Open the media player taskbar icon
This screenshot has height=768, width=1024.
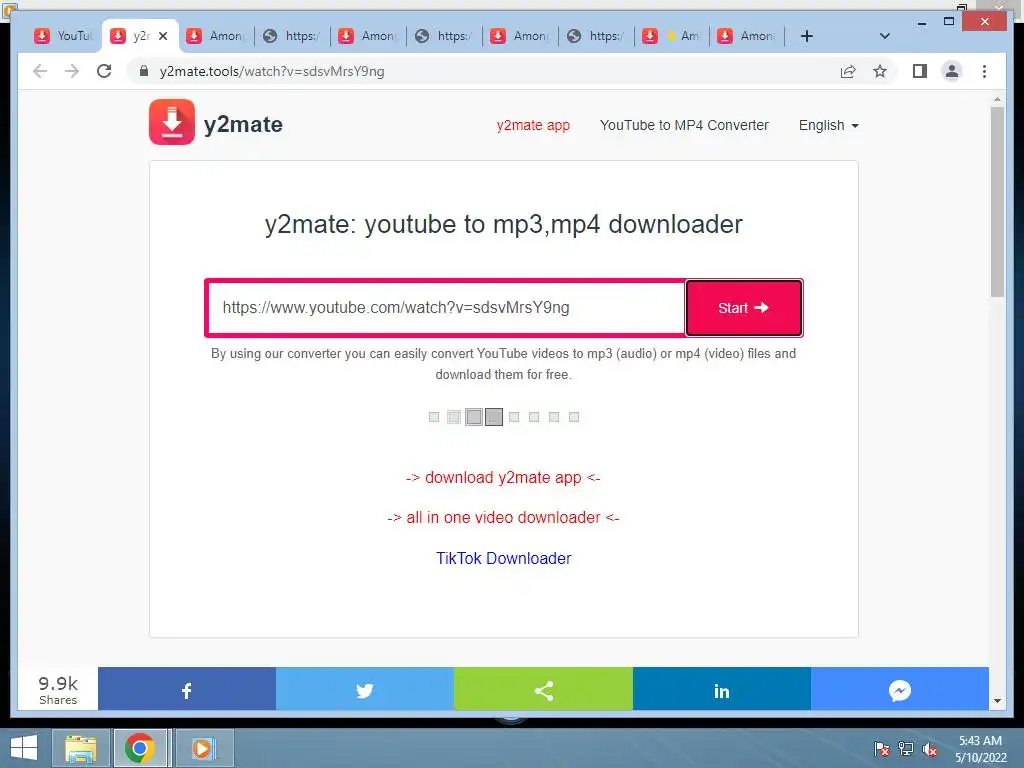[203, 748]
